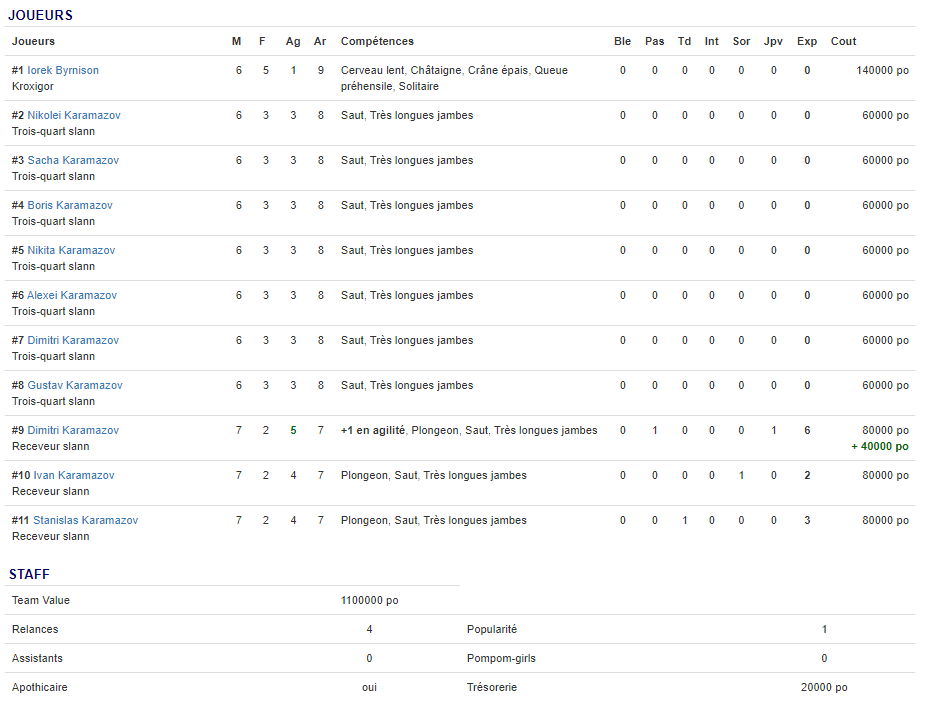Open Nikita Karamazov's player details
The image size is (926, 715).
tap(71, 251)
